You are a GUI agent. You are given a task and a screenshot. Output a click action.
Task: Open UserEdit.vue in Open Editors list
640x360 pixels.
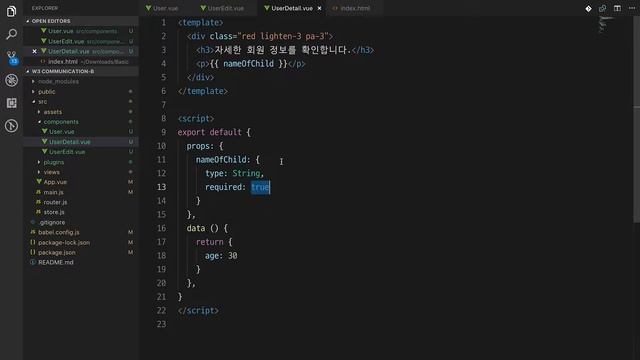81,41
